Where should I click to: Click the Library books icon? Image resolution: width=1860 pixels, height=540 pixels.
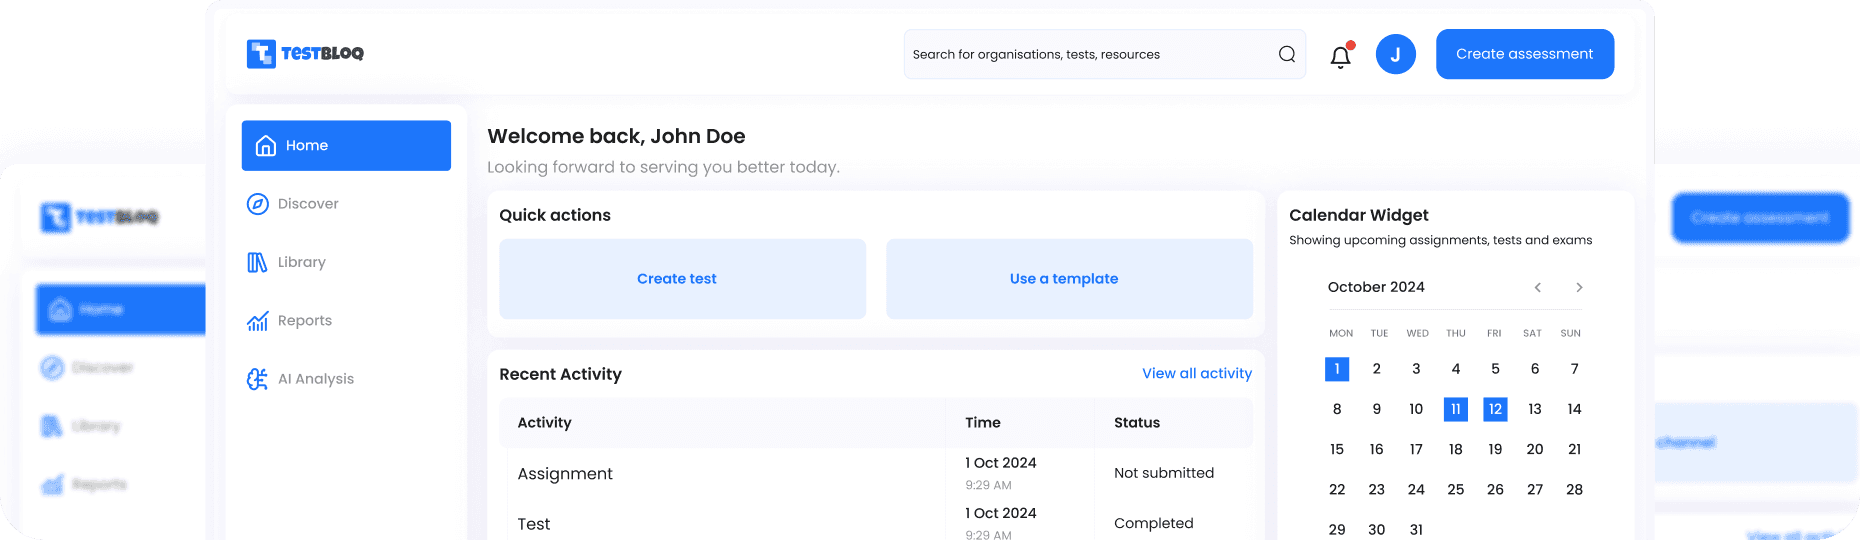(x=257, y=262)
